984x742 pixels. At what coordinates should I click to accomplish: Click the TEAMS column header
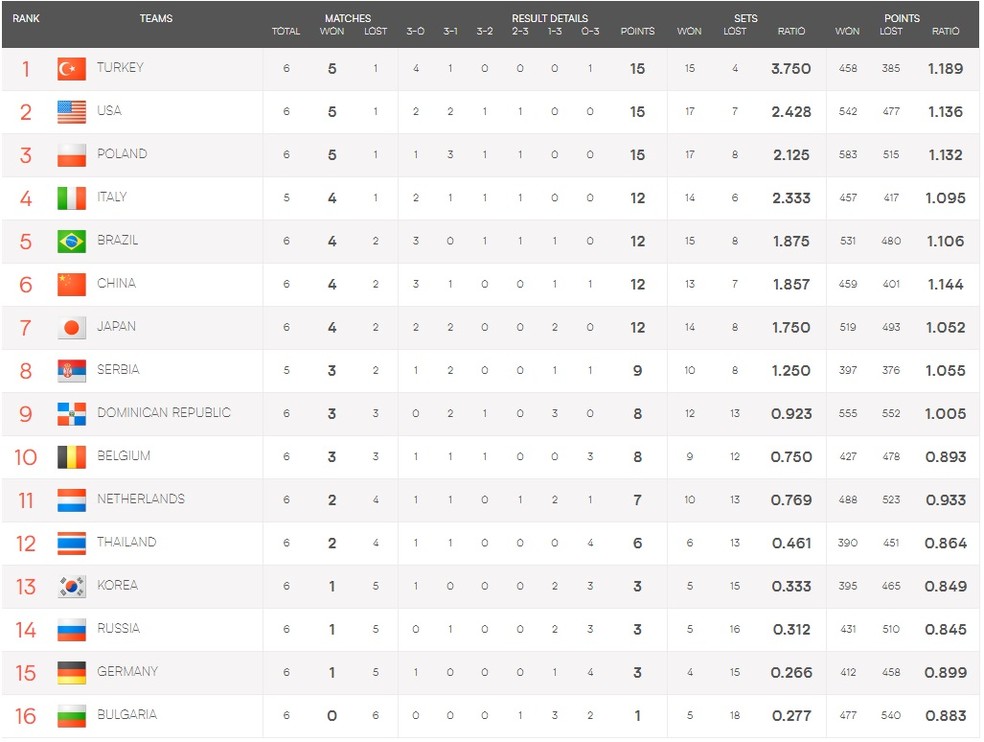coord(156,18)
